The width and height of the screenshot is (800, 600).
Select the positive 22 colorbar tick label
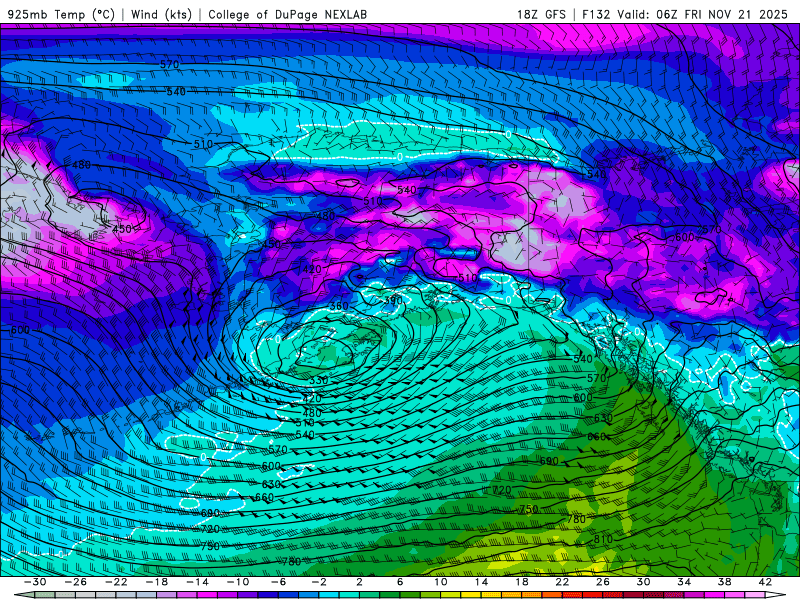[562, 582]
